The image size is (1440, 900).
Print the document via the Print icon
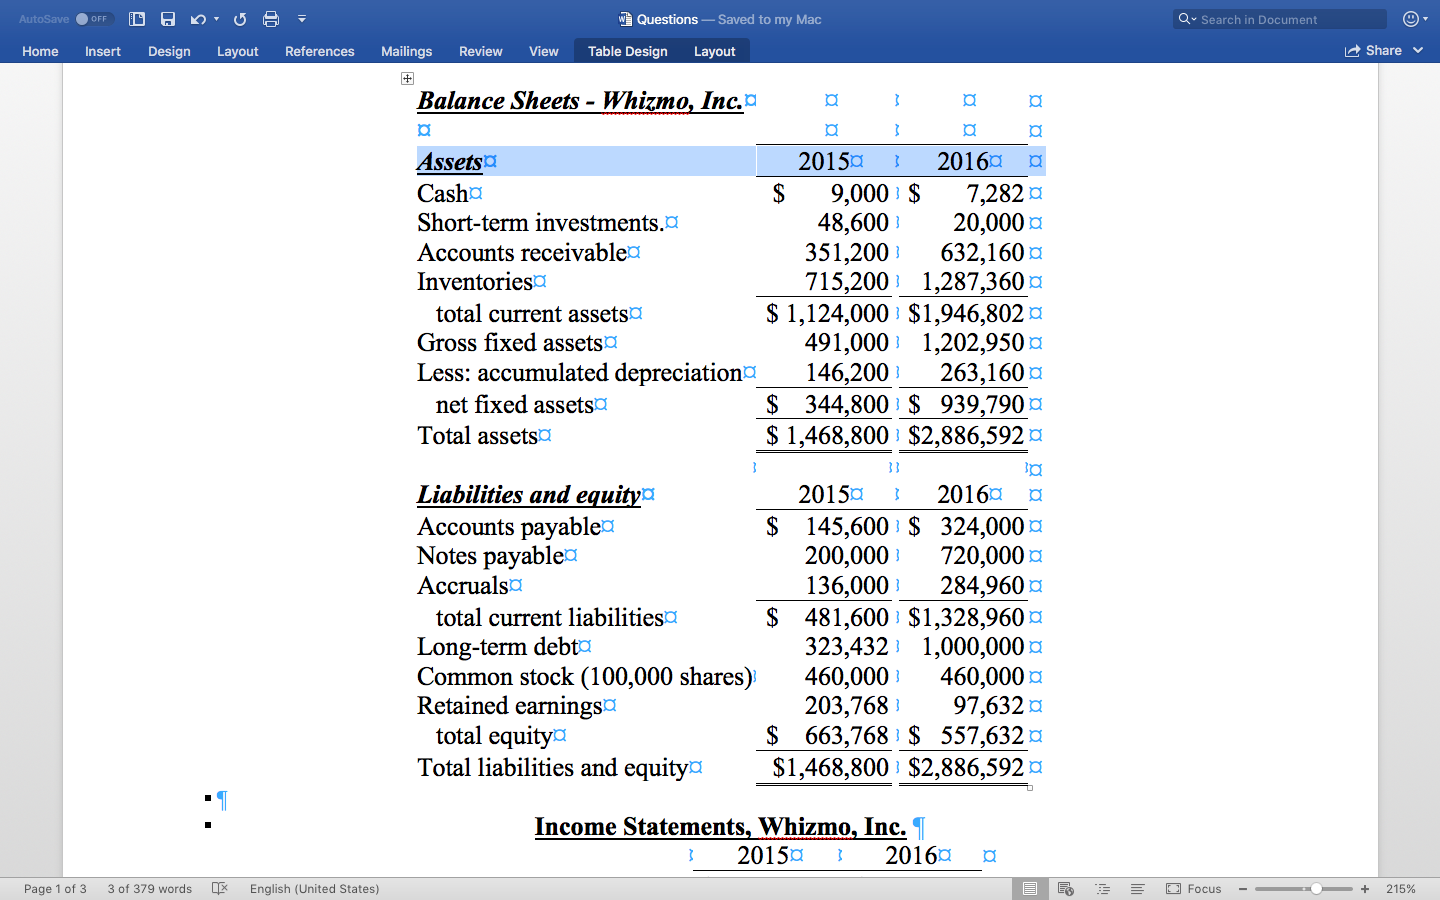coord(270,18)
